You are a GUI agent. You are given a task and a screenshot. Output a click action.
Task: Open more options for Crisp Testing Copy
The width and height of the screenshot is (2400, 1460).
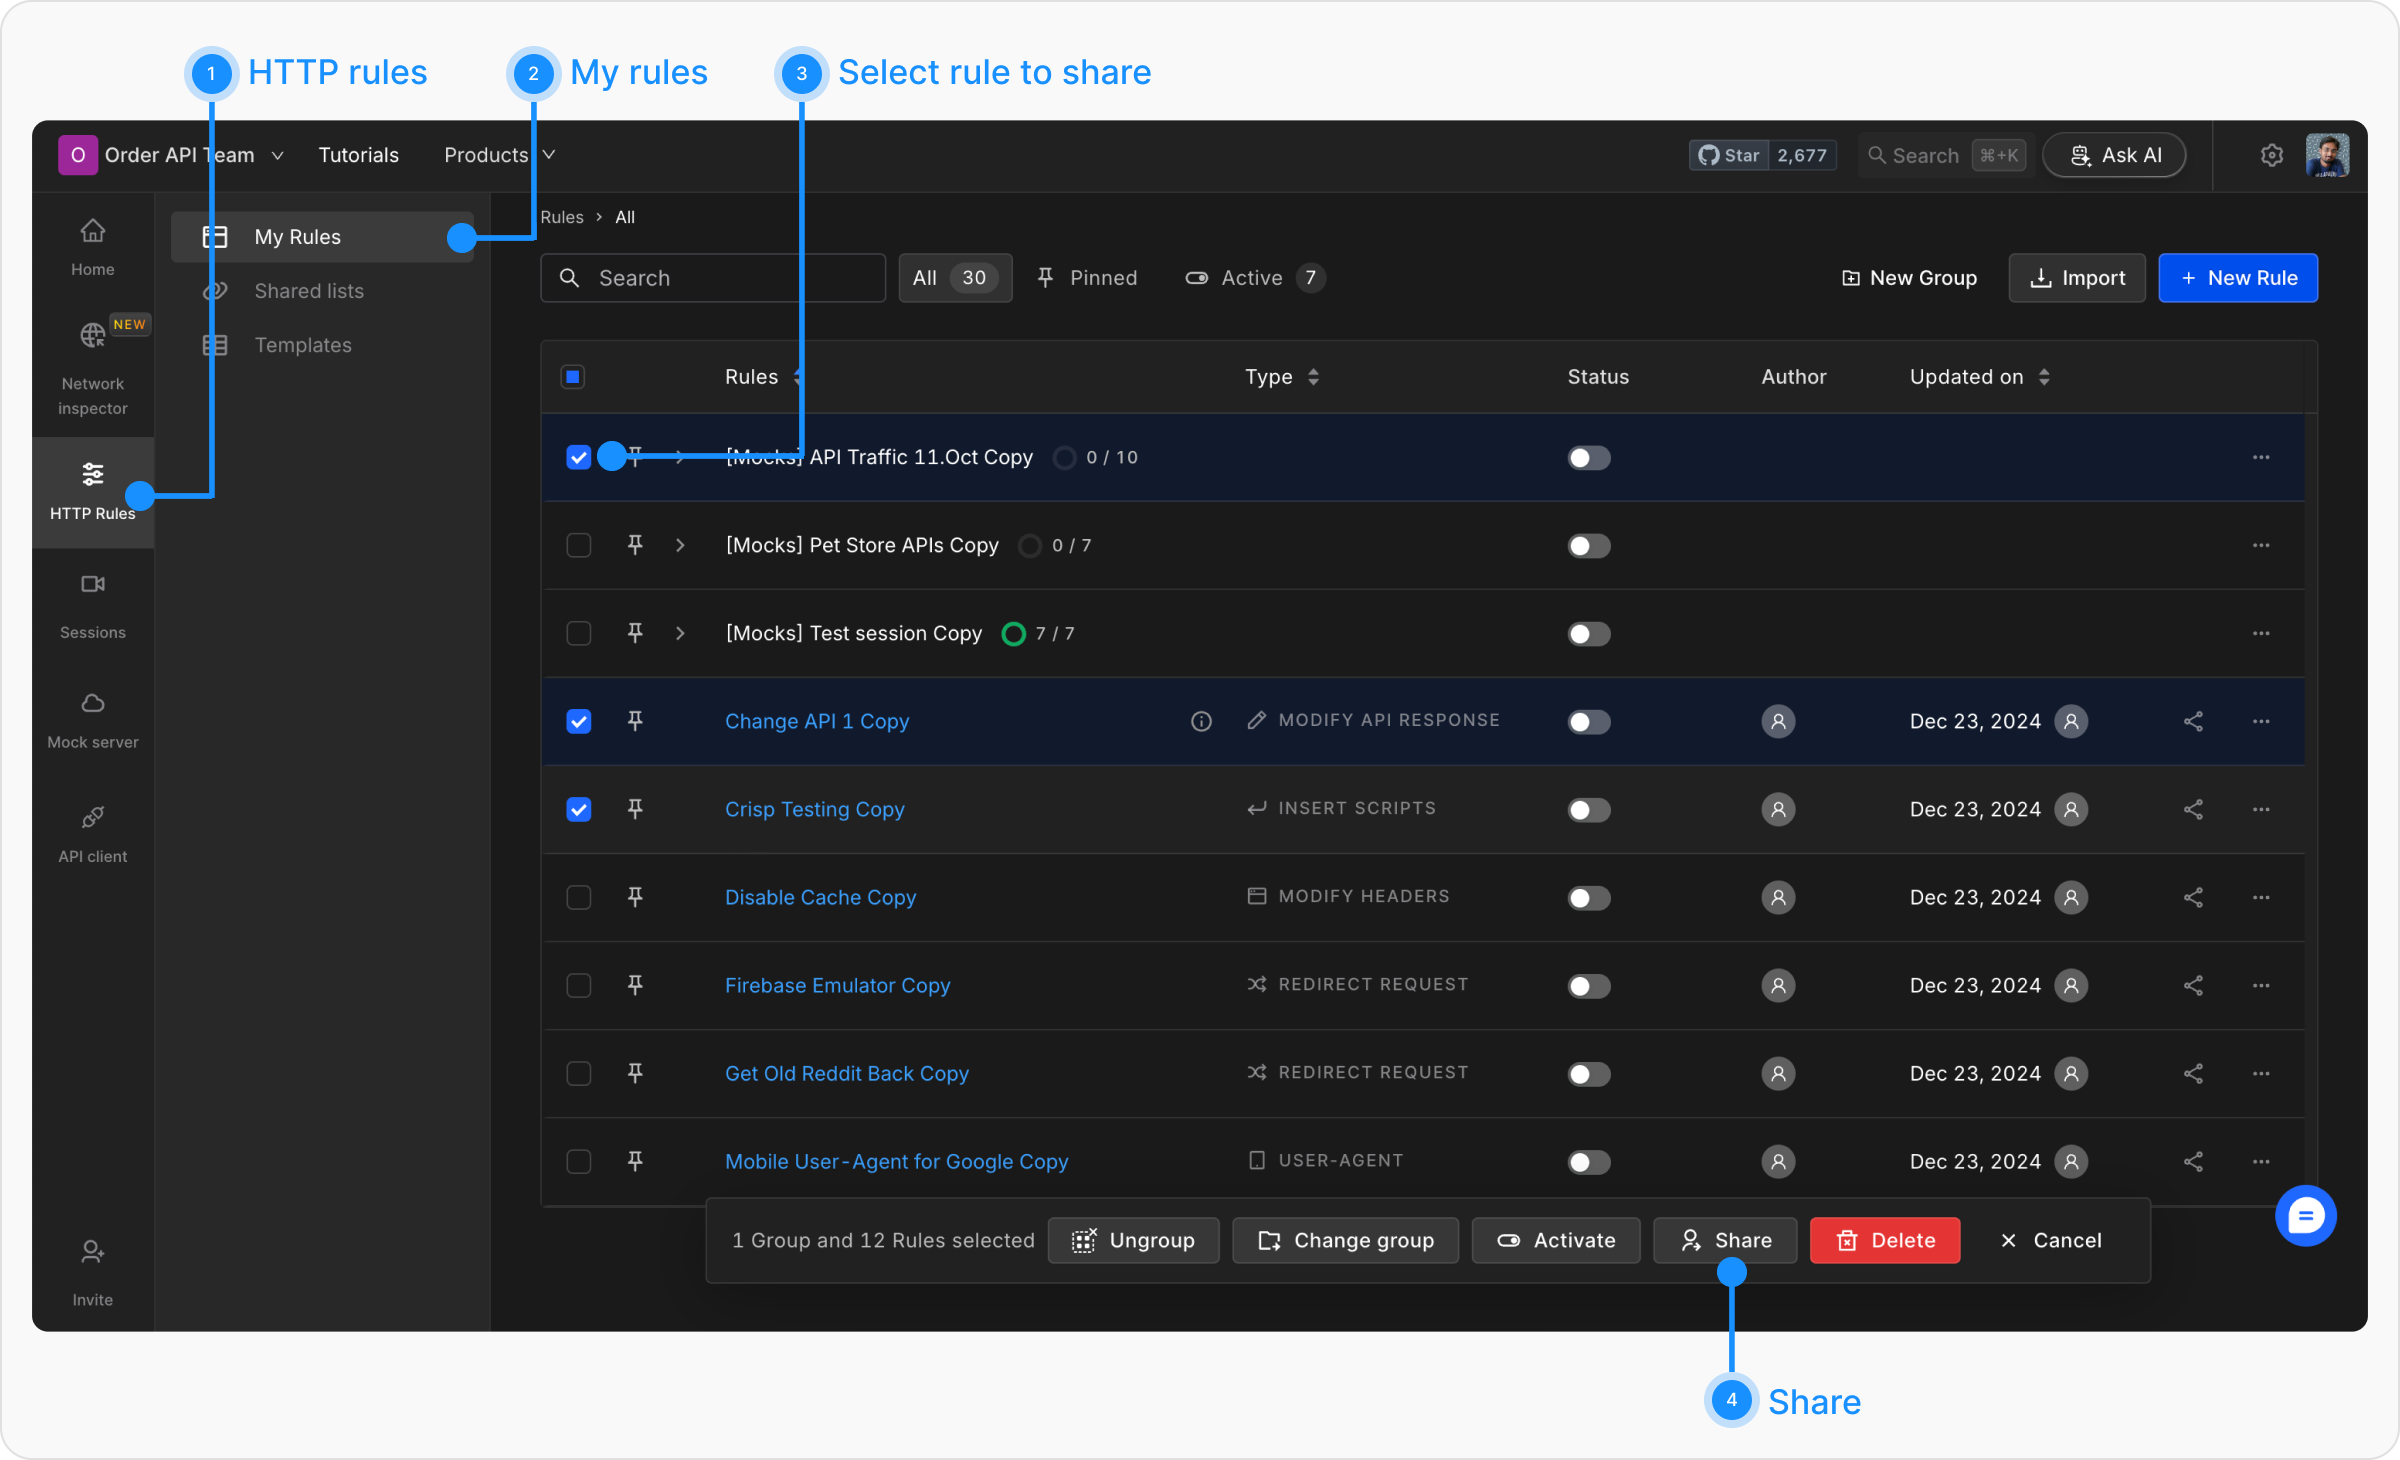tap(2261, 810)
